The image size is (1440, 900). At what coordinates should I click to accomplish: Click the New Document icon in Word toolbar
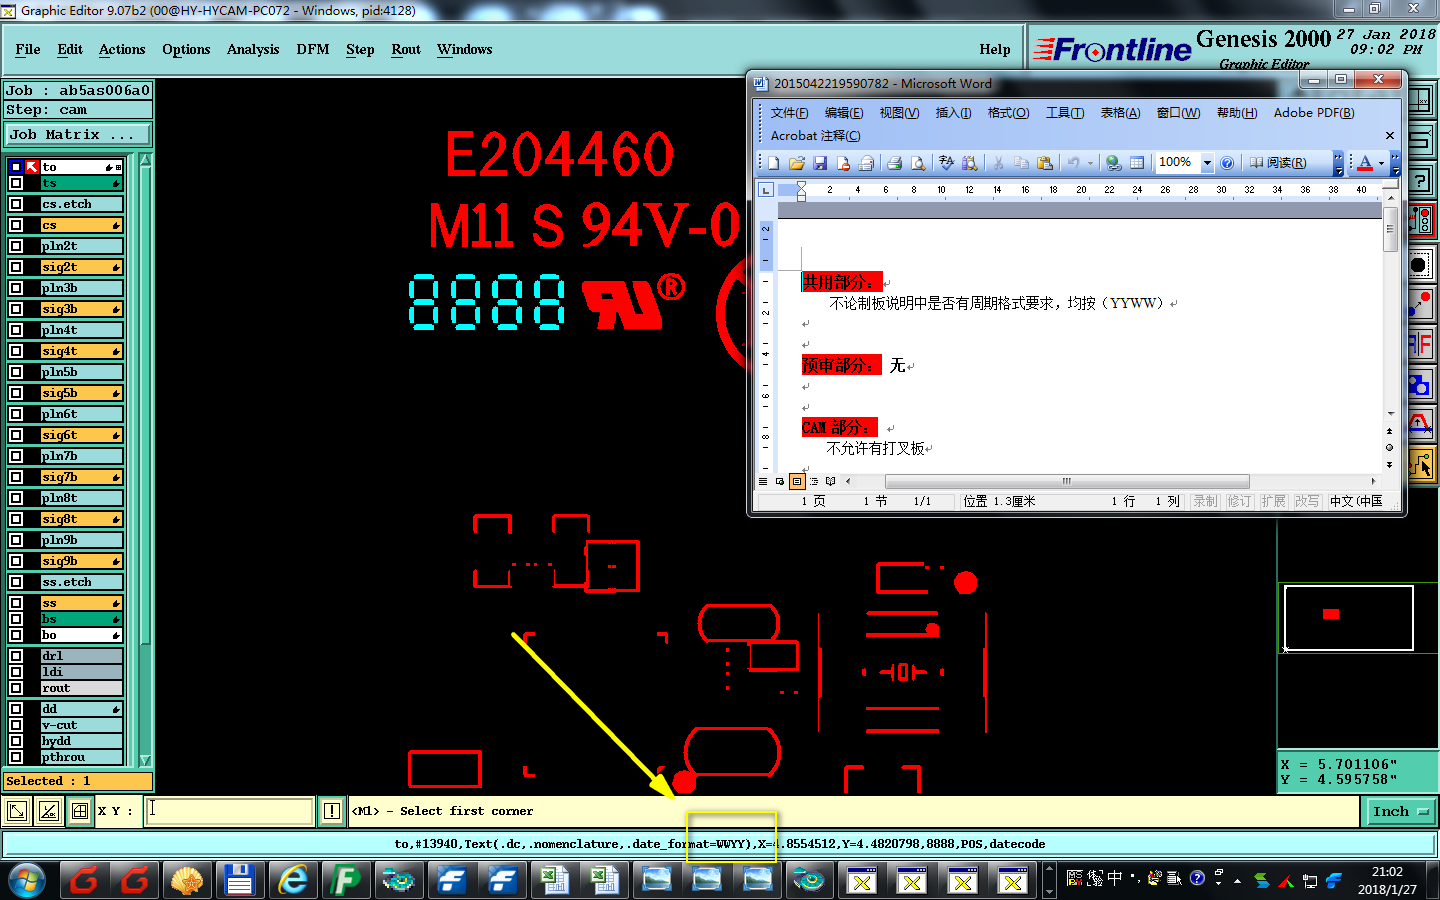pos(773,163)
